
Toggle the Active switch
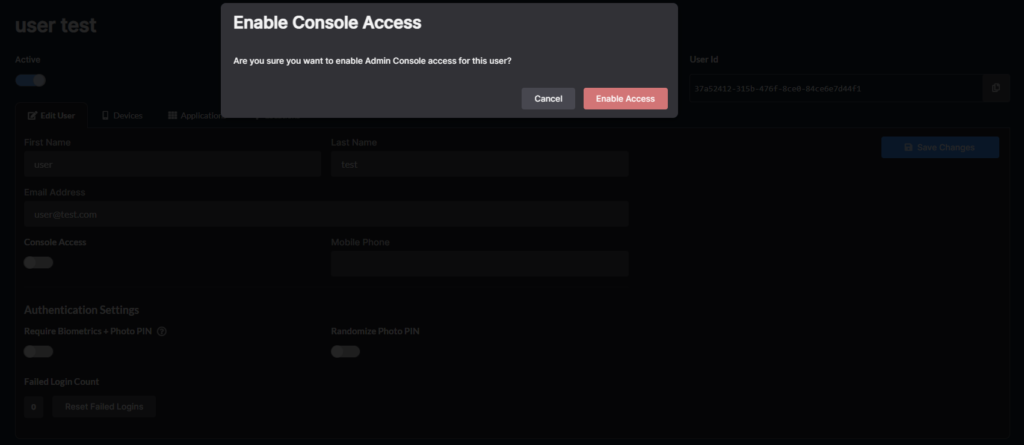point(31,80)
